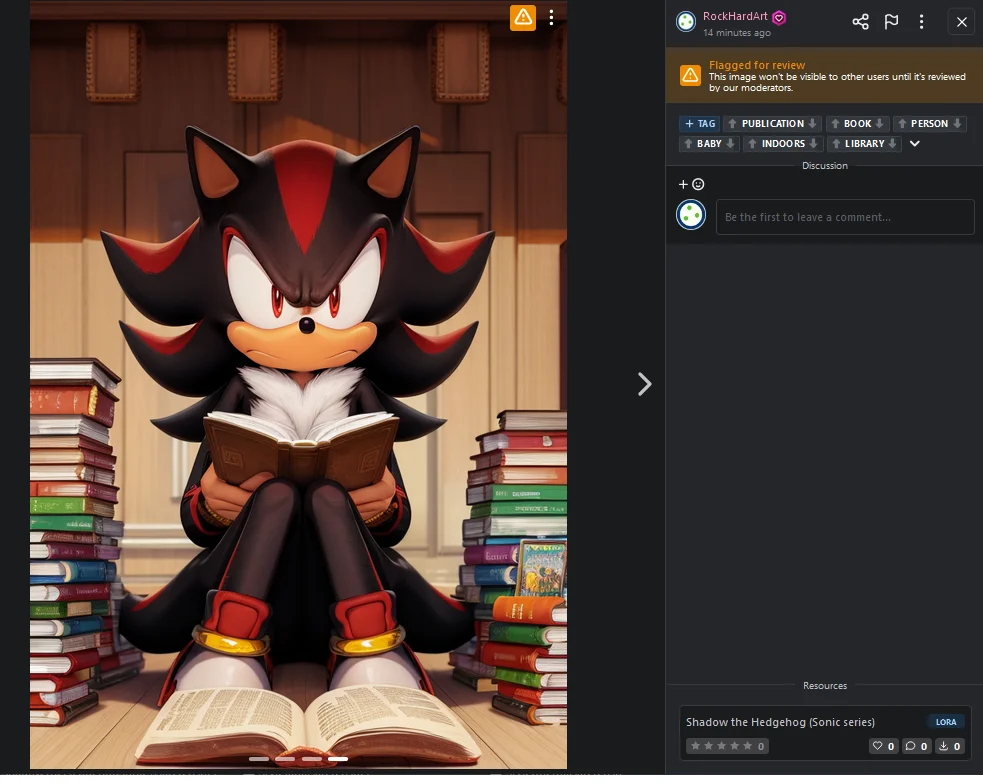Screen dimensions: 983x783
Task: Downvote the BOOK tag
Action: [879, 124]
